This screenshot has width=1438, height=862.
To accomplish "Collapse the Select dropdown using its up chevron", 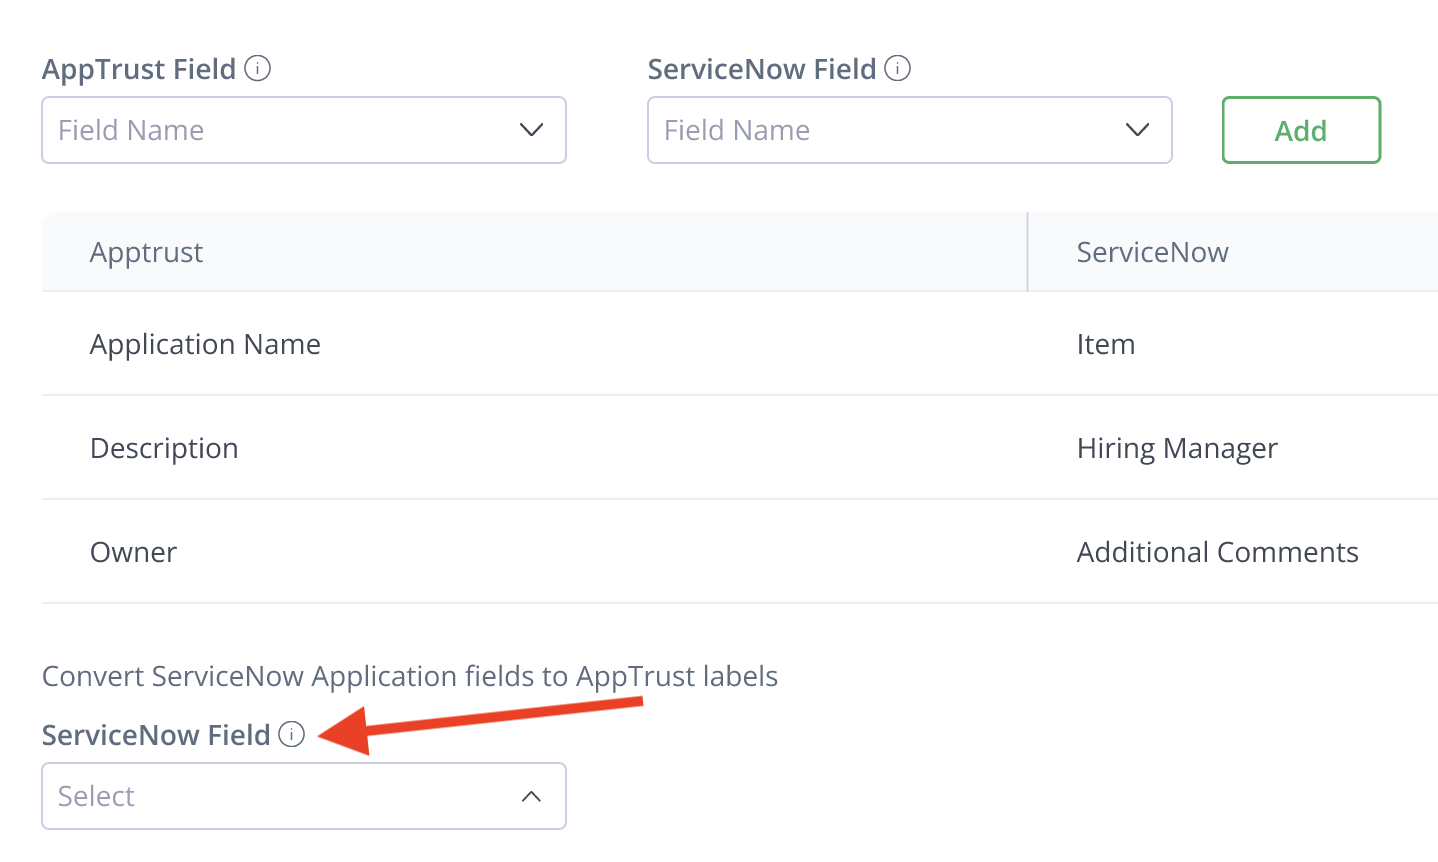I will coord(531,796).
